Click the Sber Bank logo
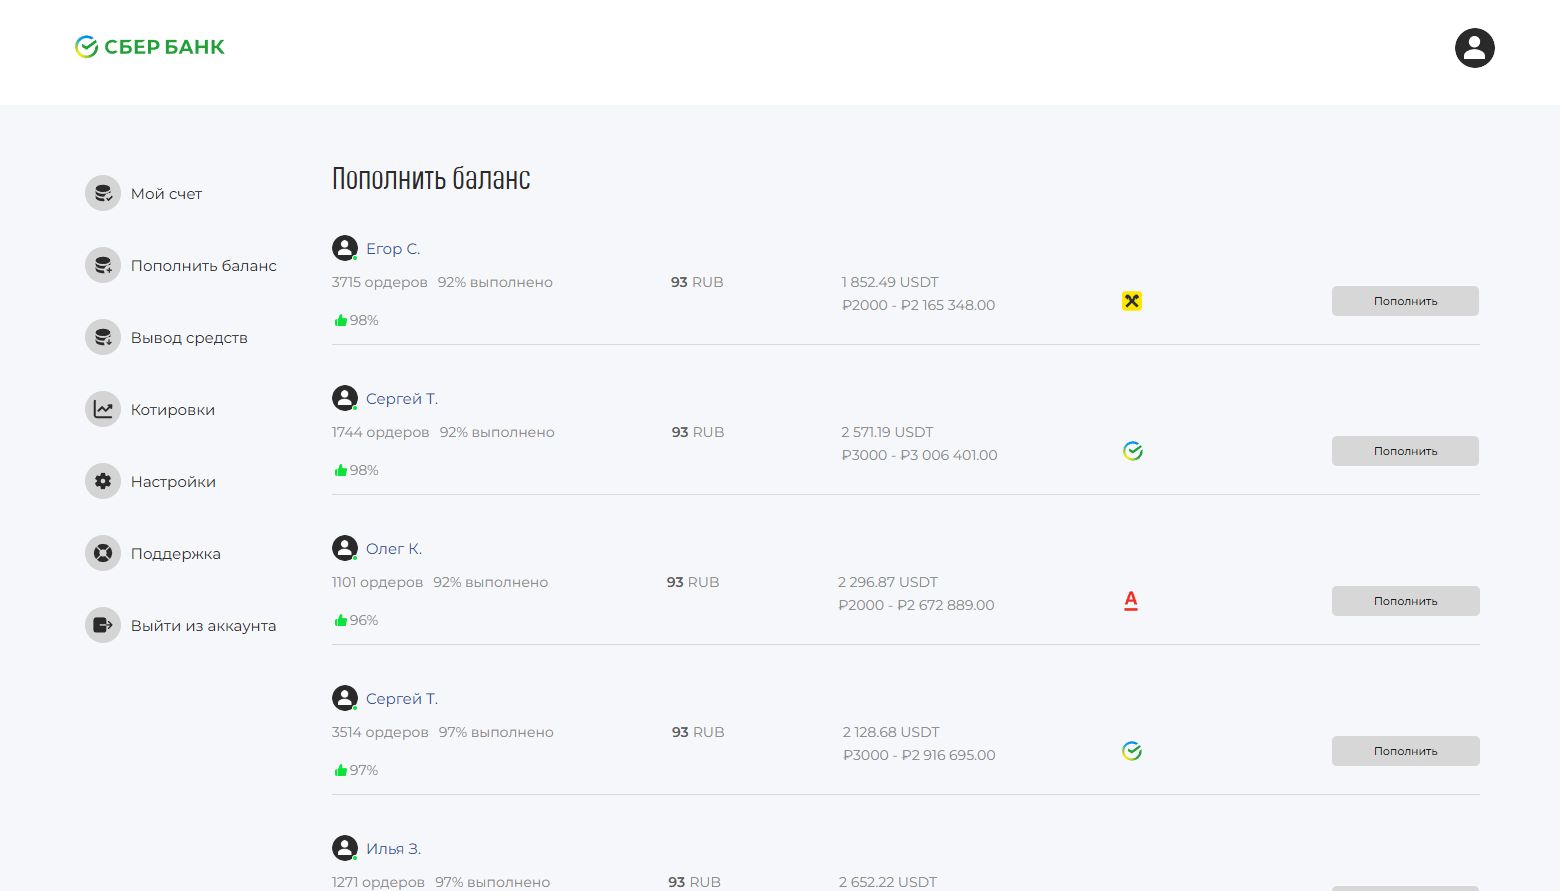The image size is (1560, 891). point(150,47)
